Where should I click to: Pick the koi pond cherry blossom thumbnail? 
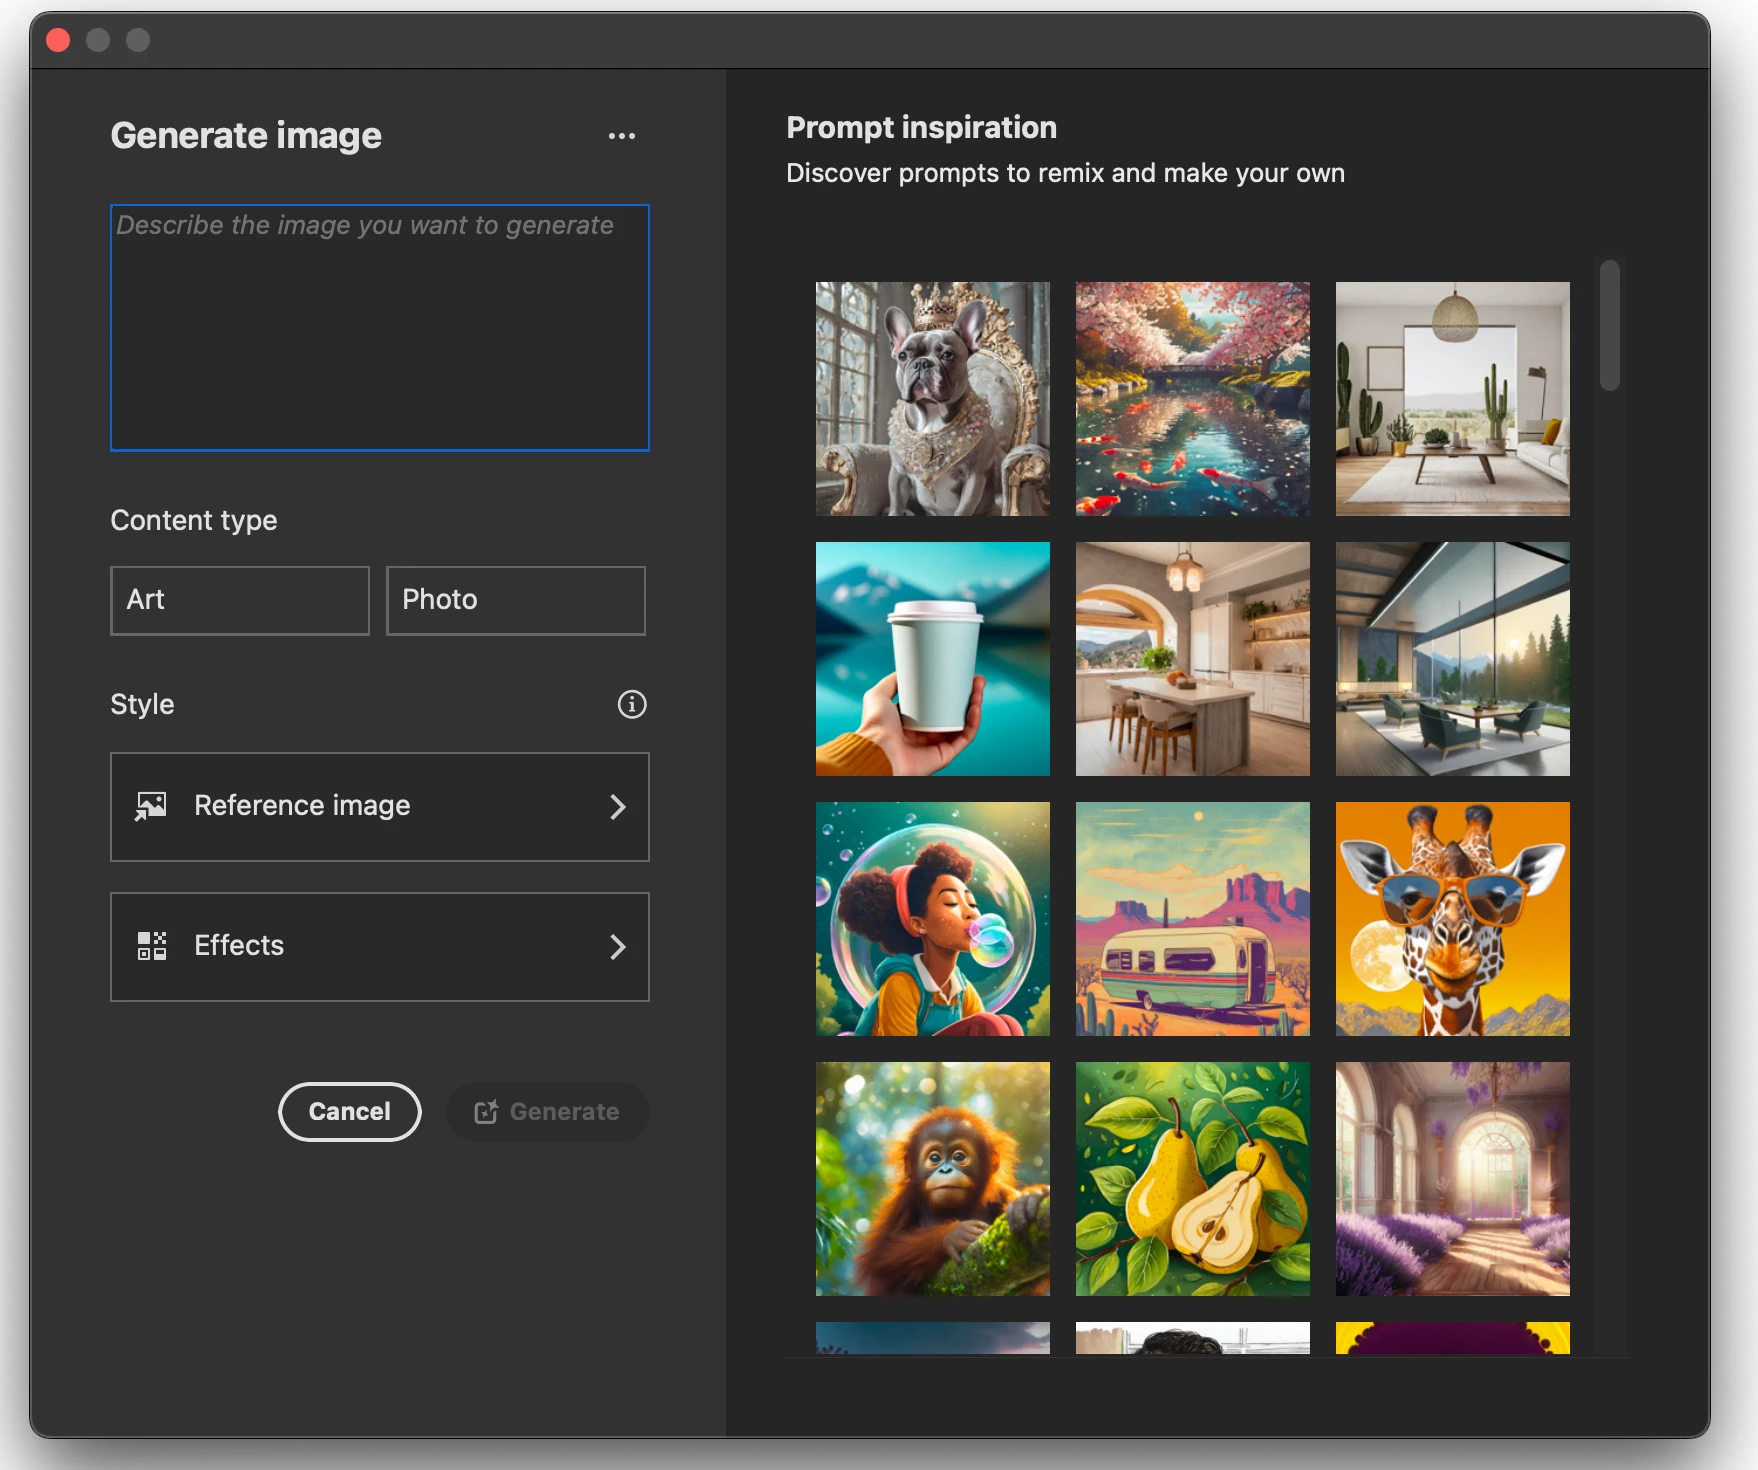coord(1193,399)
